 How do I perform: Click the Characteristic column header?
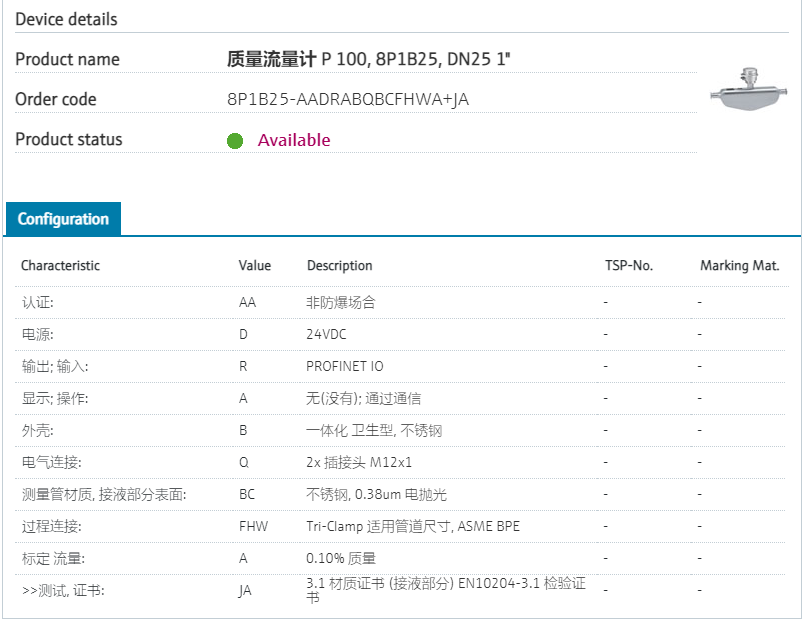[x=61, y=265]
